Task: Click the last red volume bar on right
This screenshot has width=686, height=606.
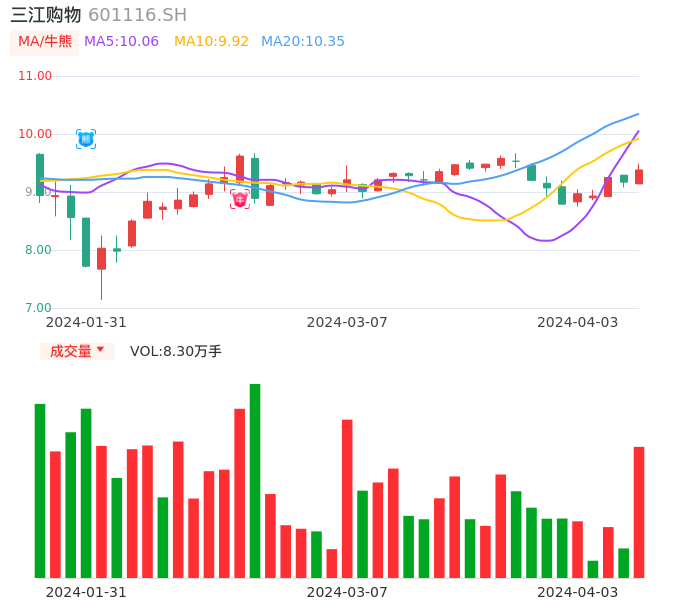Action: pyautogui.click(x=639, y=512)
